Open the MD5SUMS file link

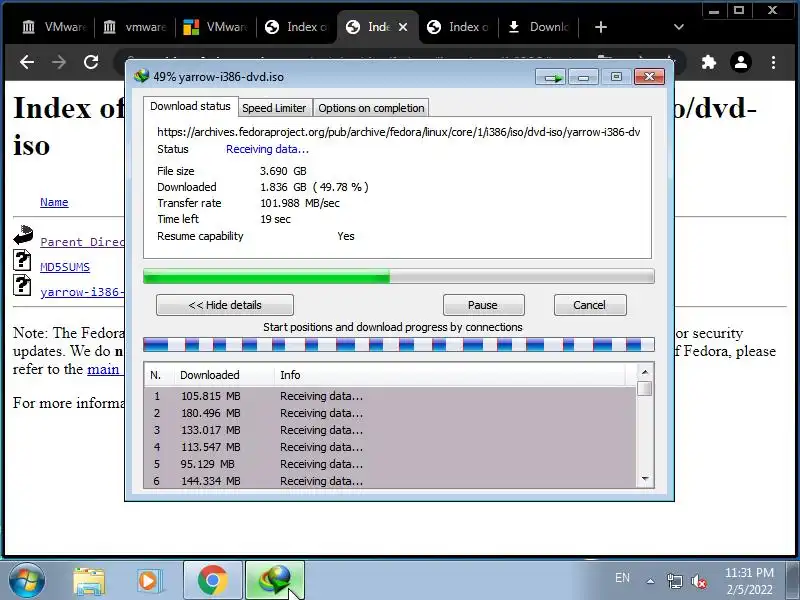[x=65, y=267]
